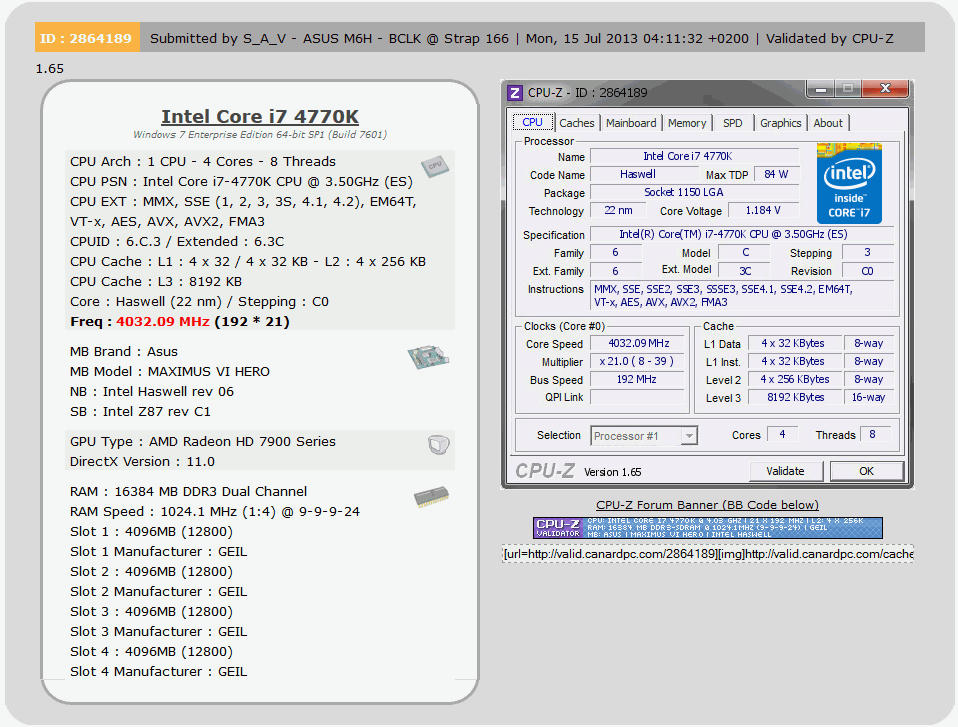Click the Stepping value 3
The width and height of the screenshot is (958, 727).
(868, 253)
